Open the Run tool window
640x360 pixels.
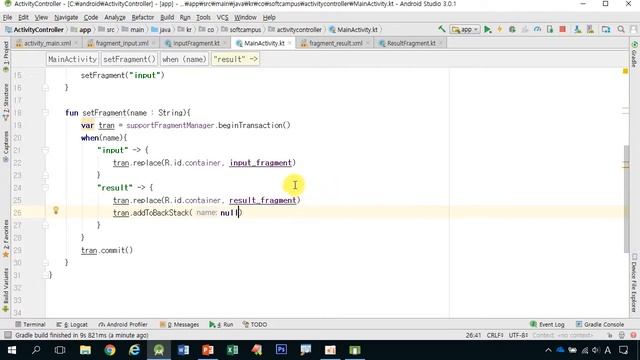(221, 324)
